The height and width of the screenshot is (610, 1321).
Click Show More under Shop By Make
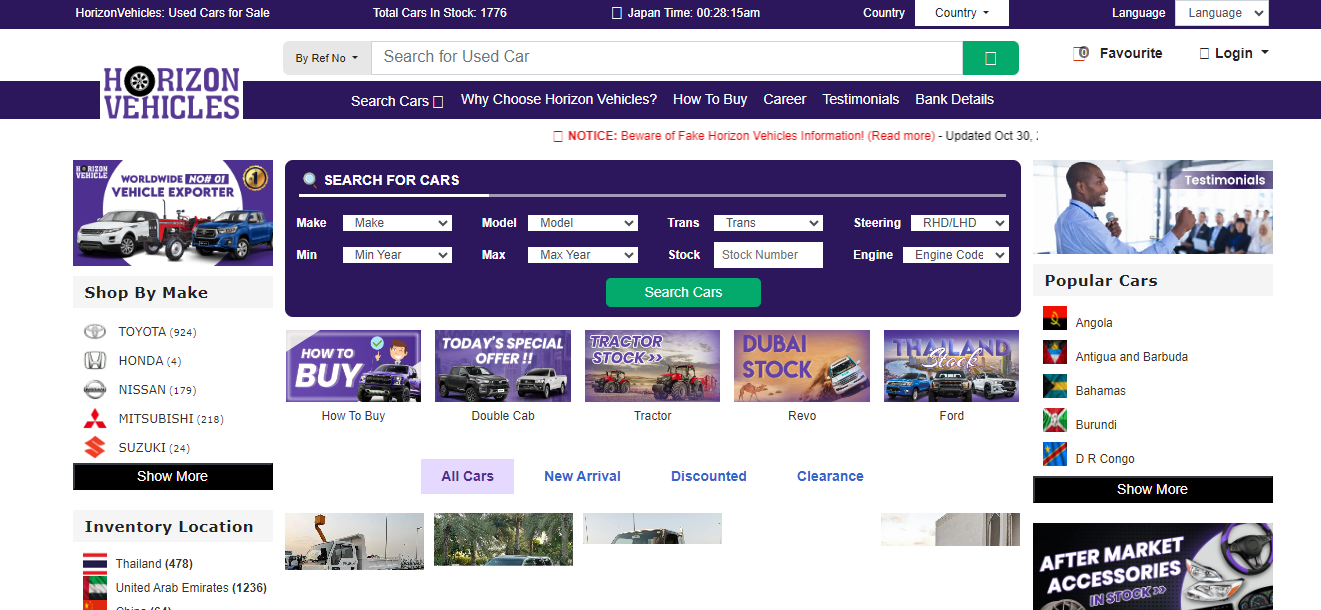(173, 476)
